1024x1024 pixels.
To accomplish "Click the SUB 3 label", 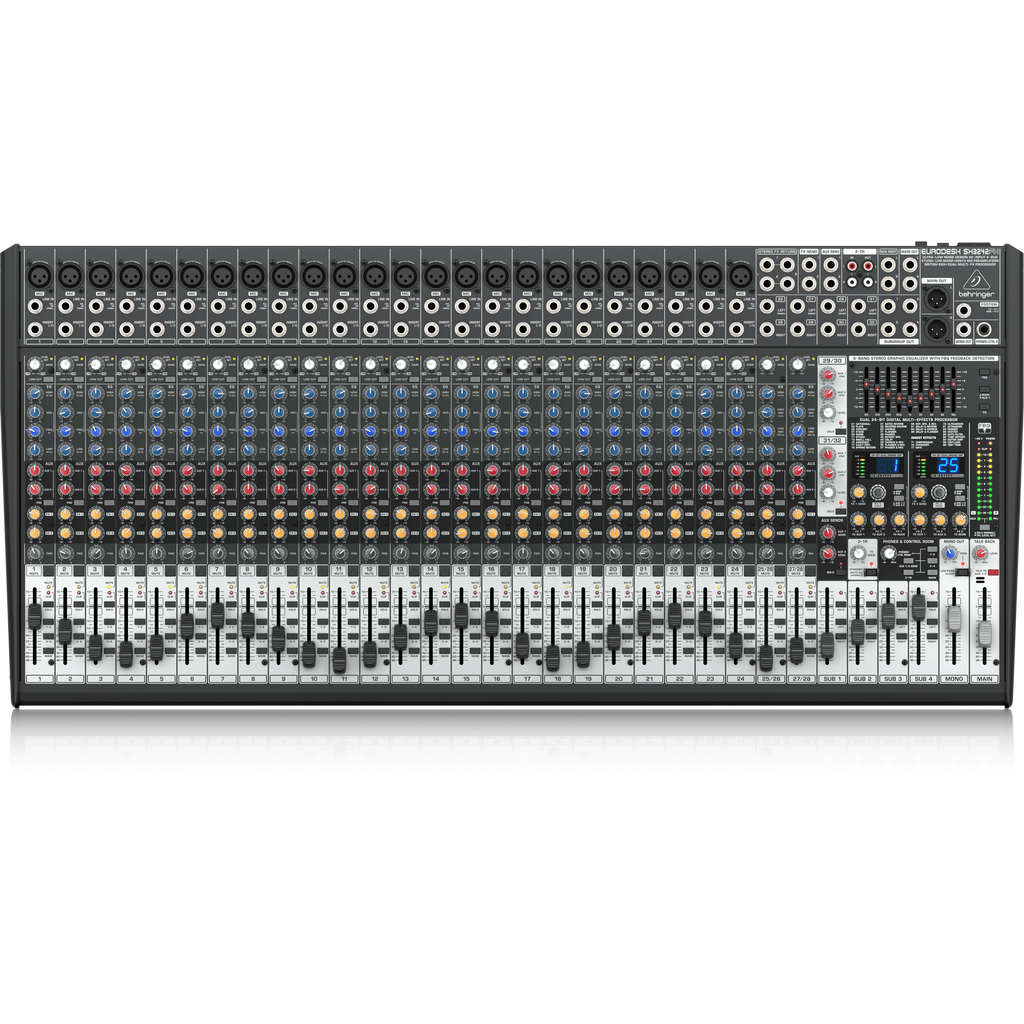I will [x=893, y=679].
